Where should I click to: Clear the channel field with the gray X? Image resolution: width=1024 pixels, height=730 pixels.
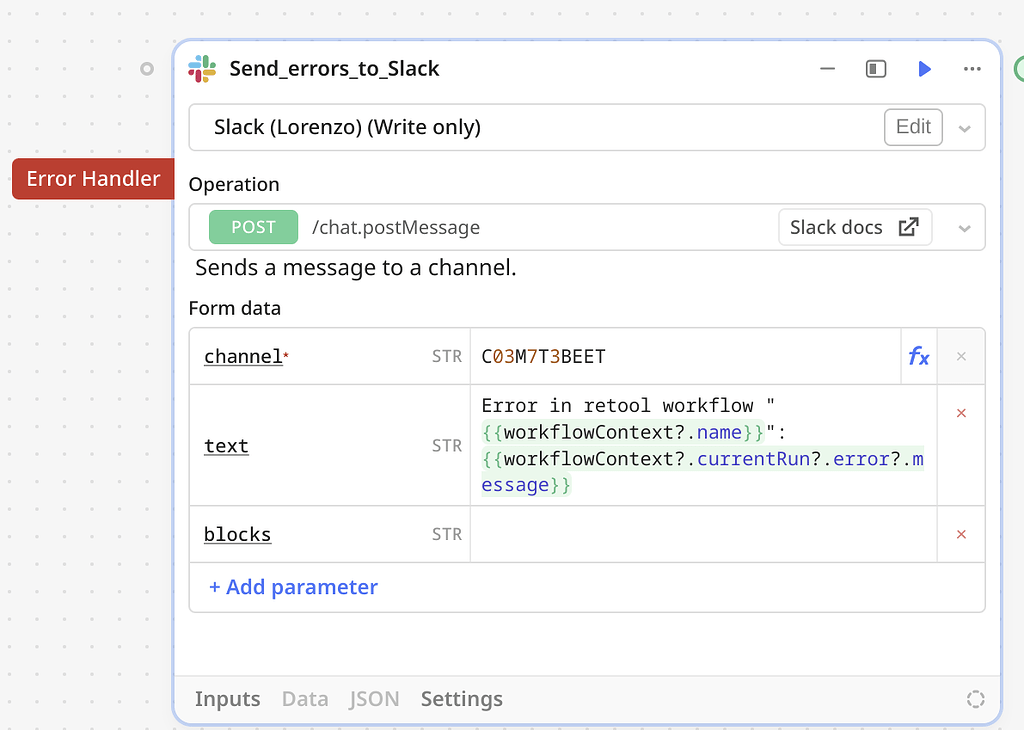click(960, 356)
